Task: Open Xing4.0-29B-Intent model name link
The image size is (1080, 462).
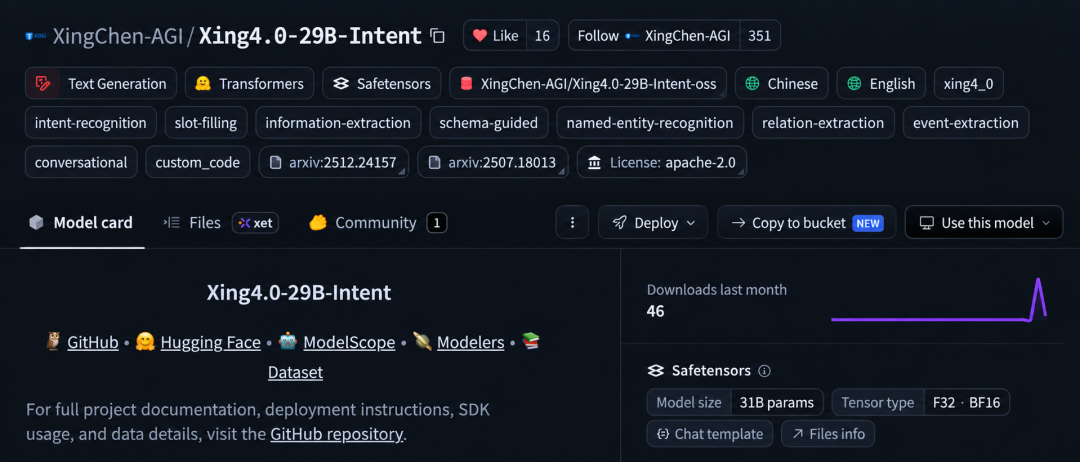Action: [310, 36]
